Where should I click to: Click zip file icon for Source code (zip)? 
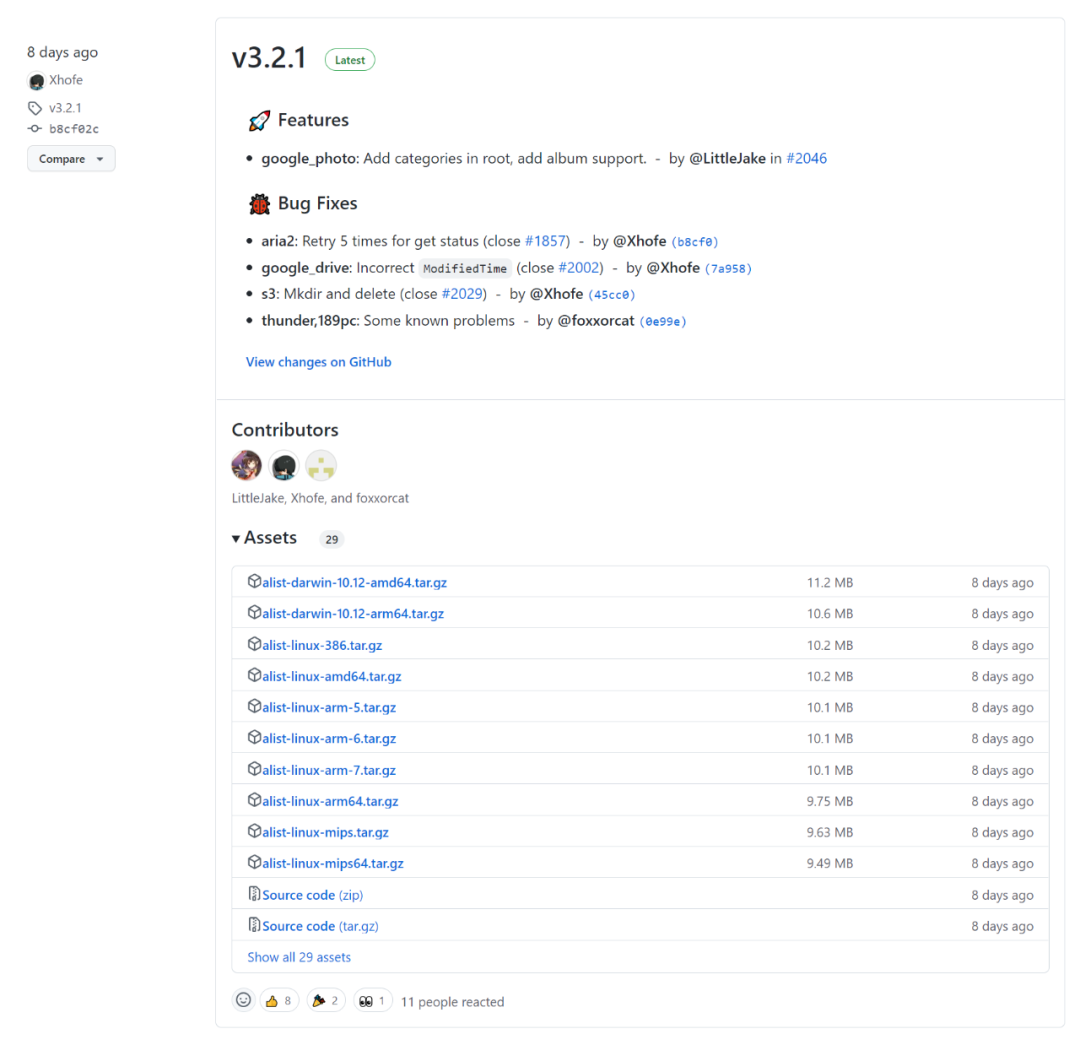[254, 893]
